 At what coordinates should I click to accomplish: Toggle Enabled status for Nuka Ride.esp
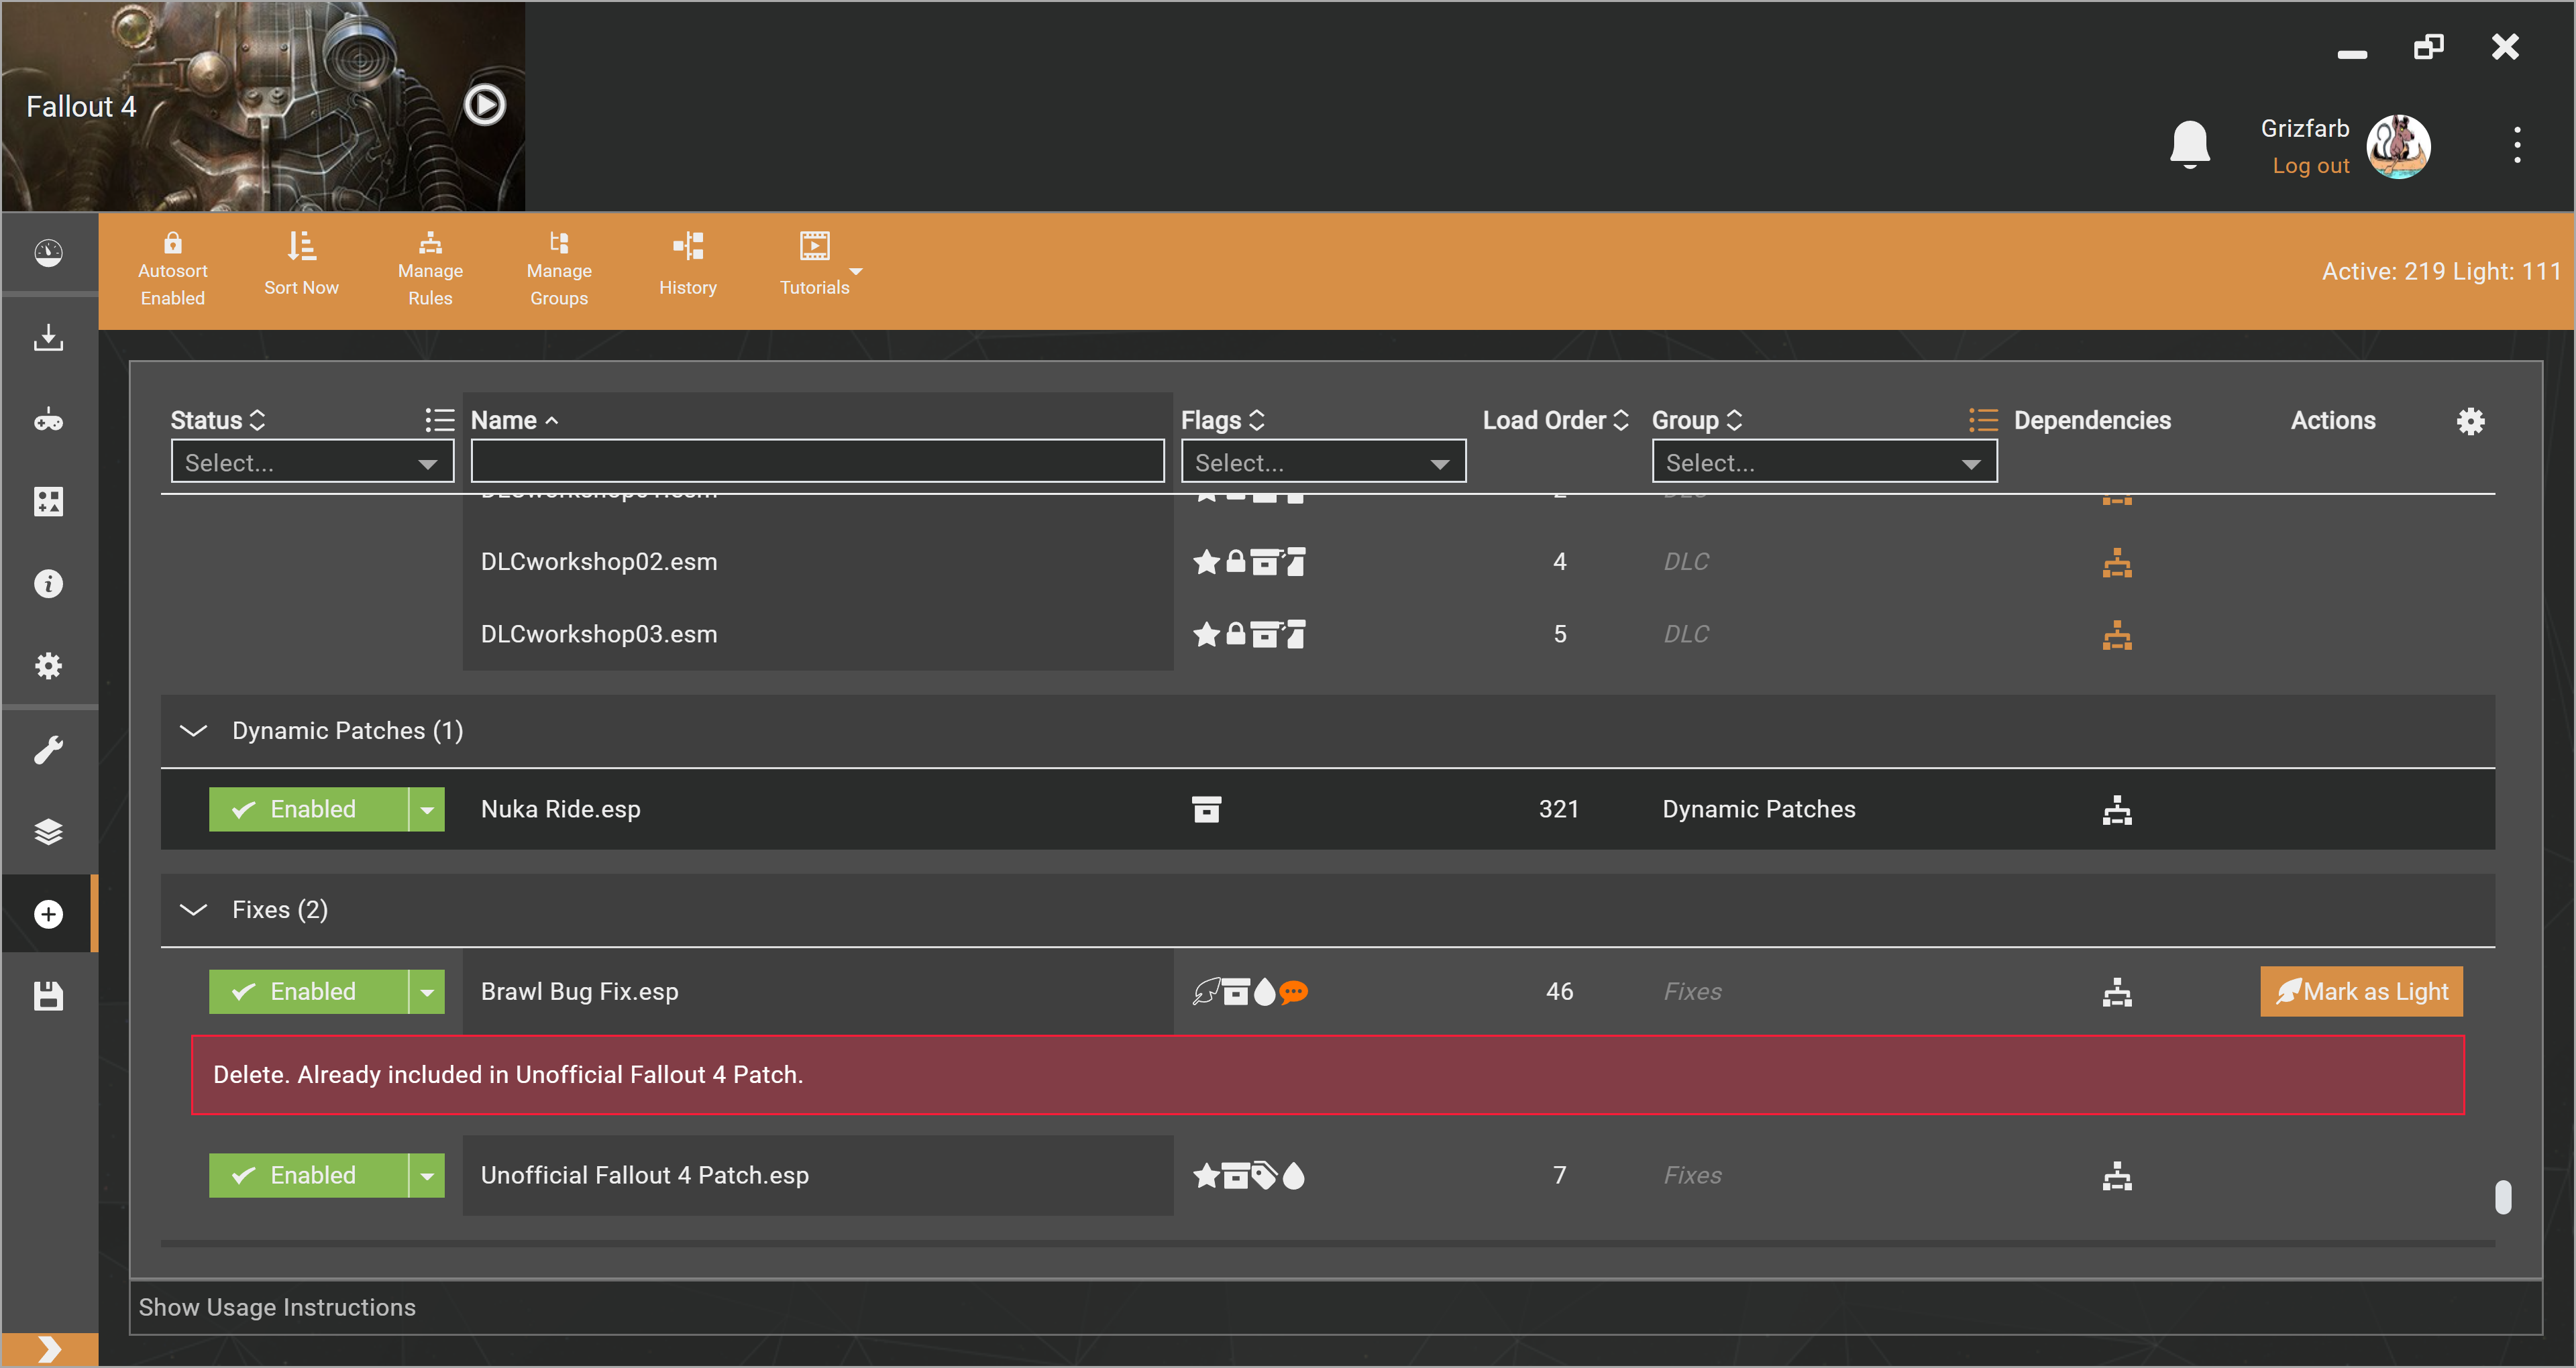[x=308, y=809]
